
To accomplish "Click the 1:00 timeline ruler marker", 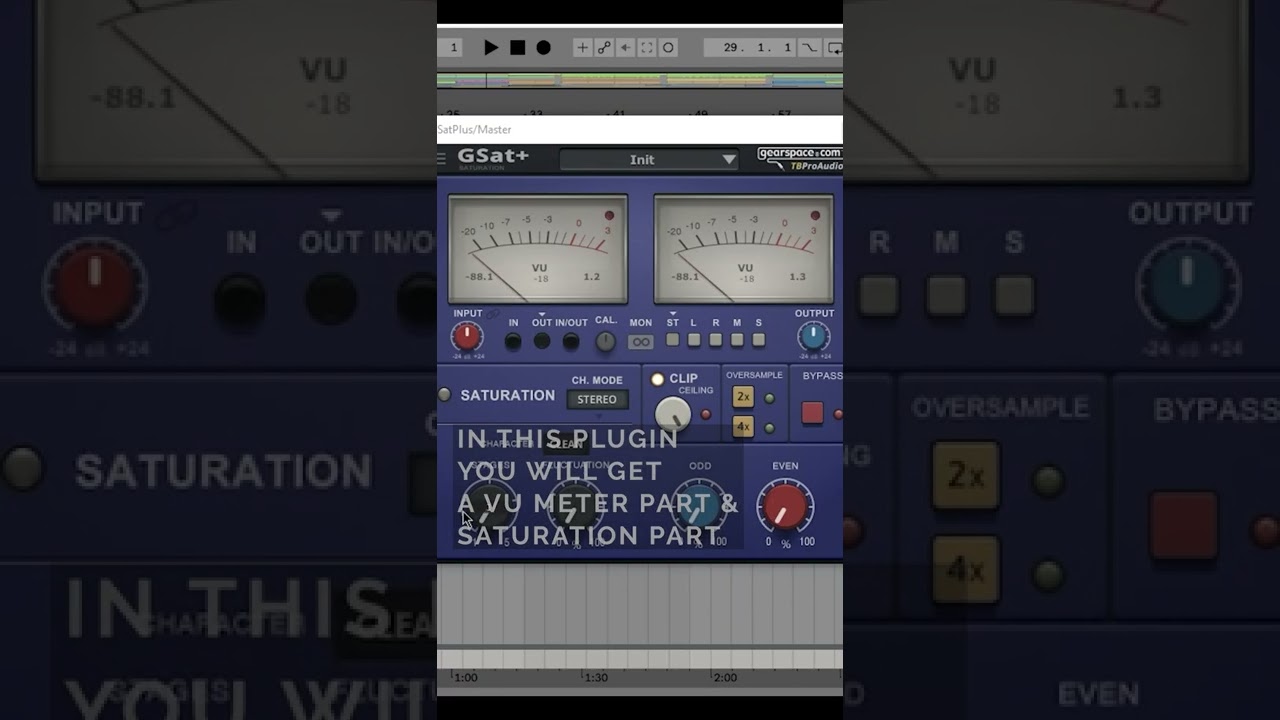I will tap(466, 677).
